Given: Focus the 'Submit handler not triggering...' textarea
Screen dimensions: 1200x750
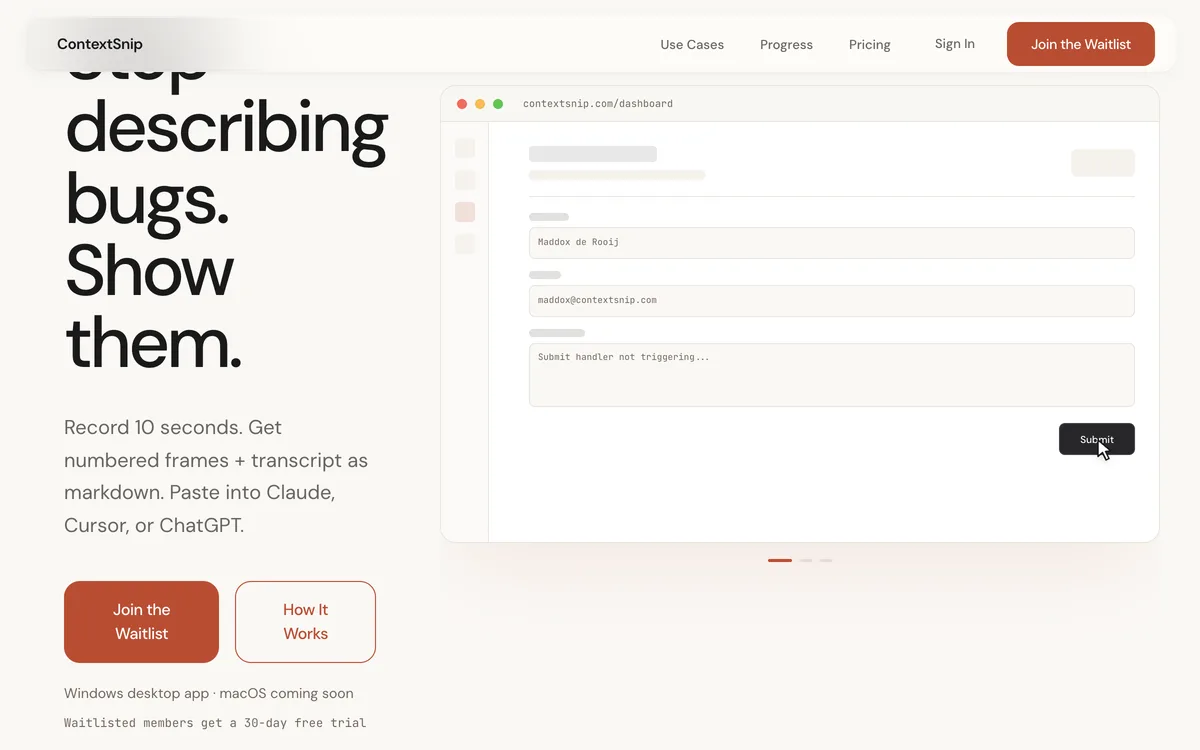Looking at the screenshot, I should point(832,375).
